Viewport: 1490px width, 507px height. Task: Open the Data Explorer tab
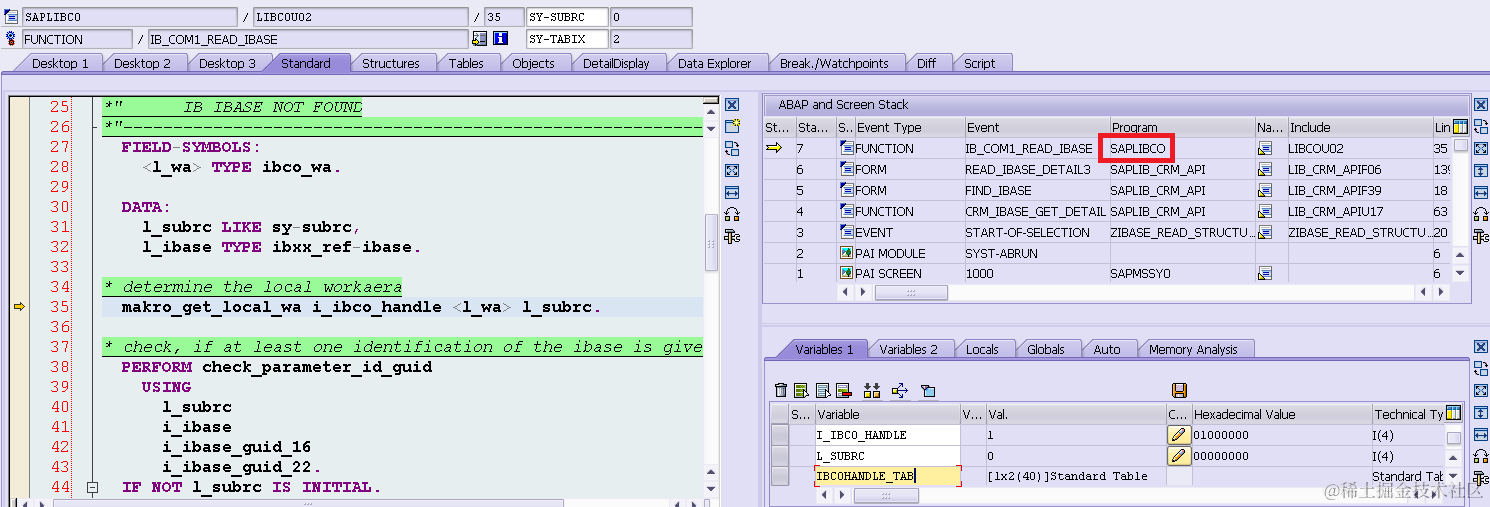pos(714,63)
